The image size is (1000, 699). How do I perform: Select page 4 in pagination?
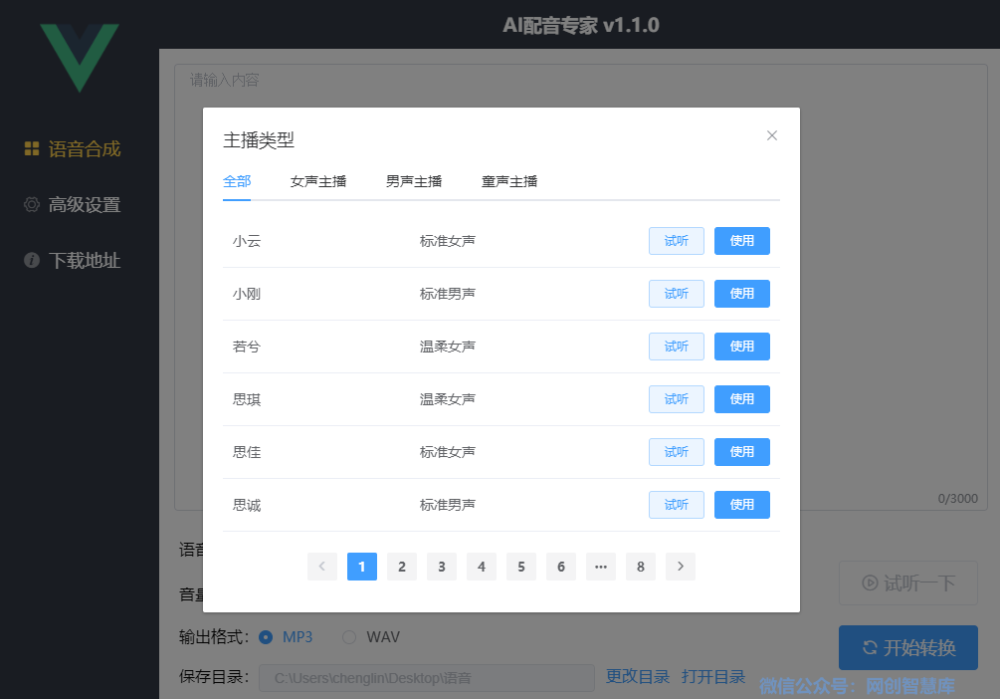click(482, 566)
